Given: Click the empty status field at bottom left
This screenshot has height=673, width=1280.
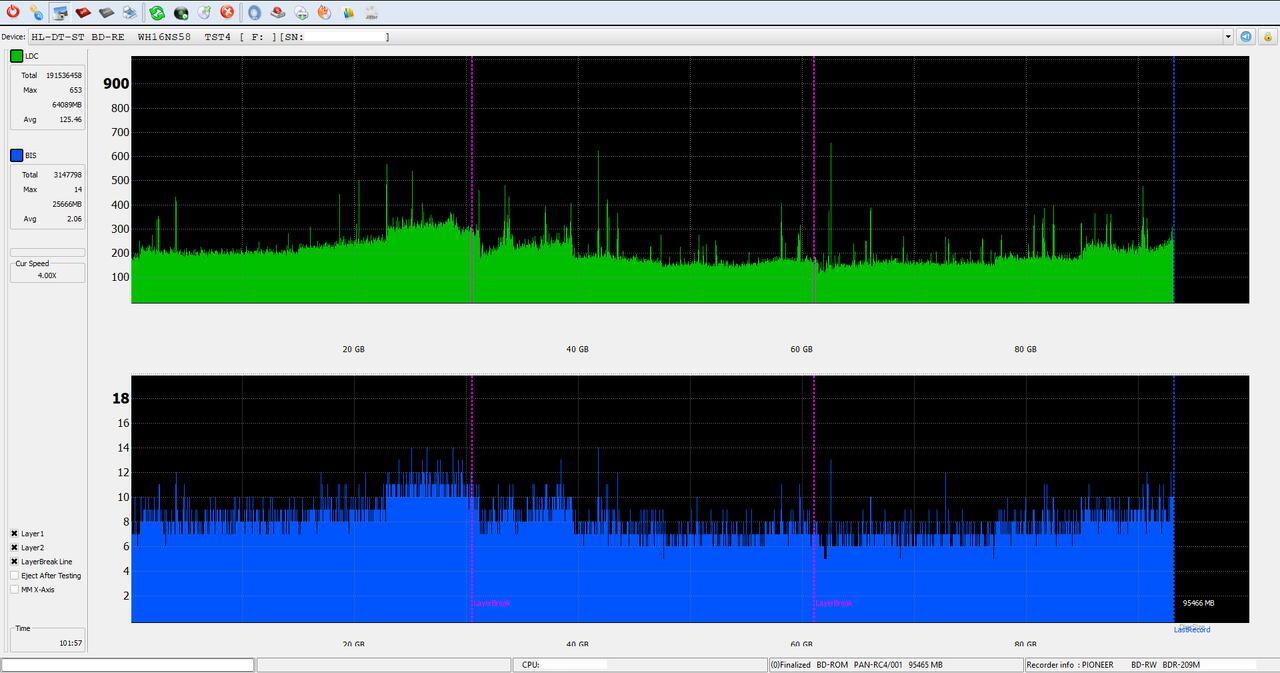Looking at the screenshot, I should coord(128,664).
